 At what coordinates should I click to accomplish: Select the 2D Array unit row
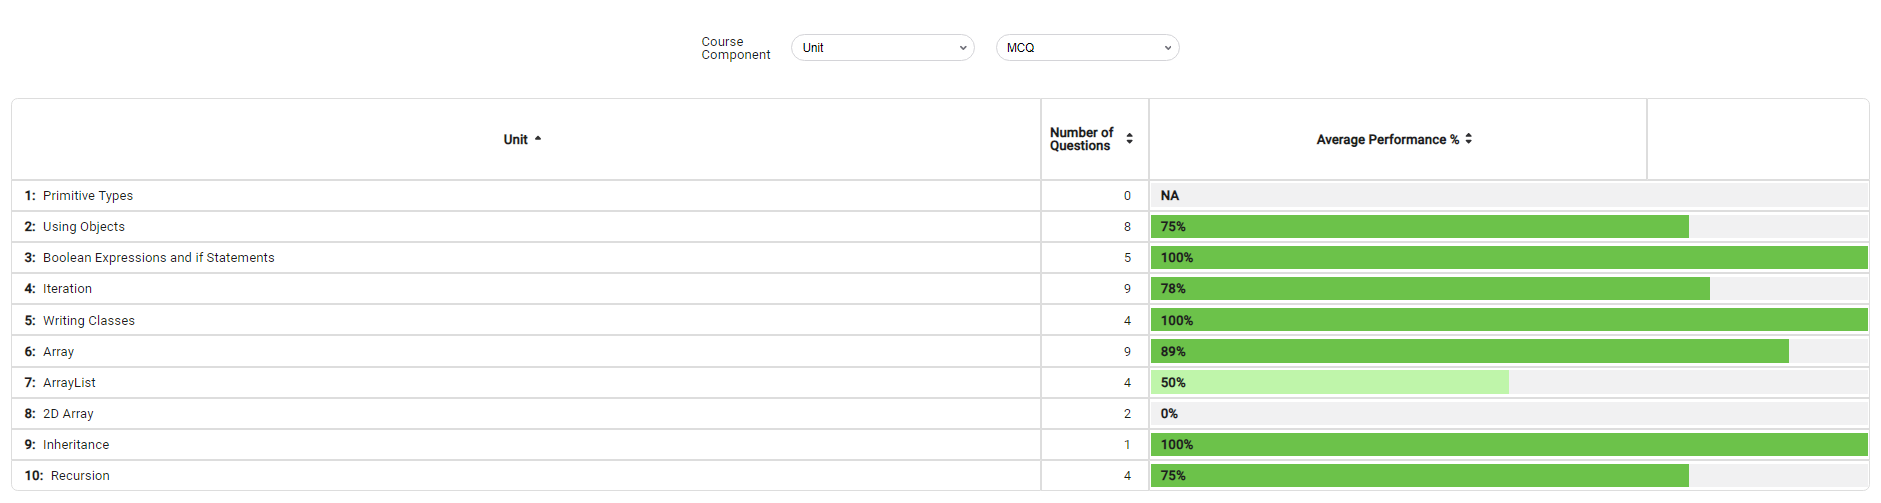68,414
